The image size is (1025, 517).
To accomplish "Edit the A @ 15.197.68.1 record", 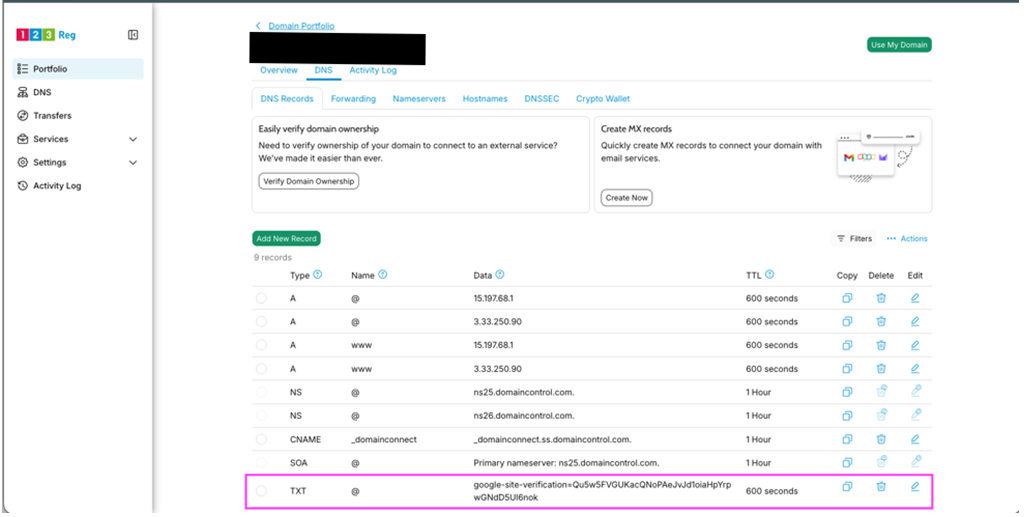I will 915,298.
